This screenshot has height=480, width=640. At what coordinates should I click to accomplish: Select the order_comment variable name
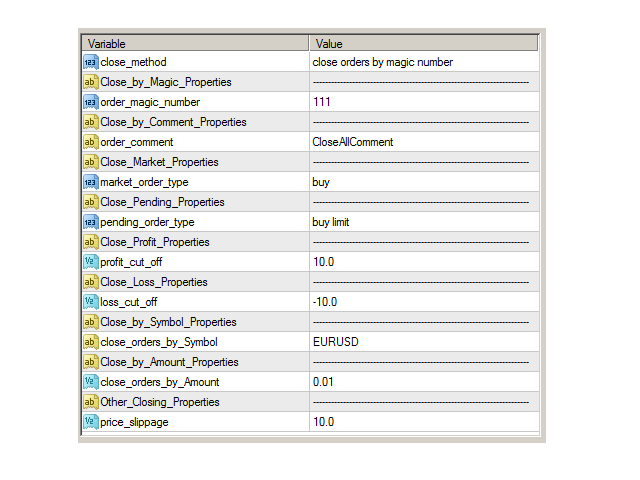coord(137,142)
